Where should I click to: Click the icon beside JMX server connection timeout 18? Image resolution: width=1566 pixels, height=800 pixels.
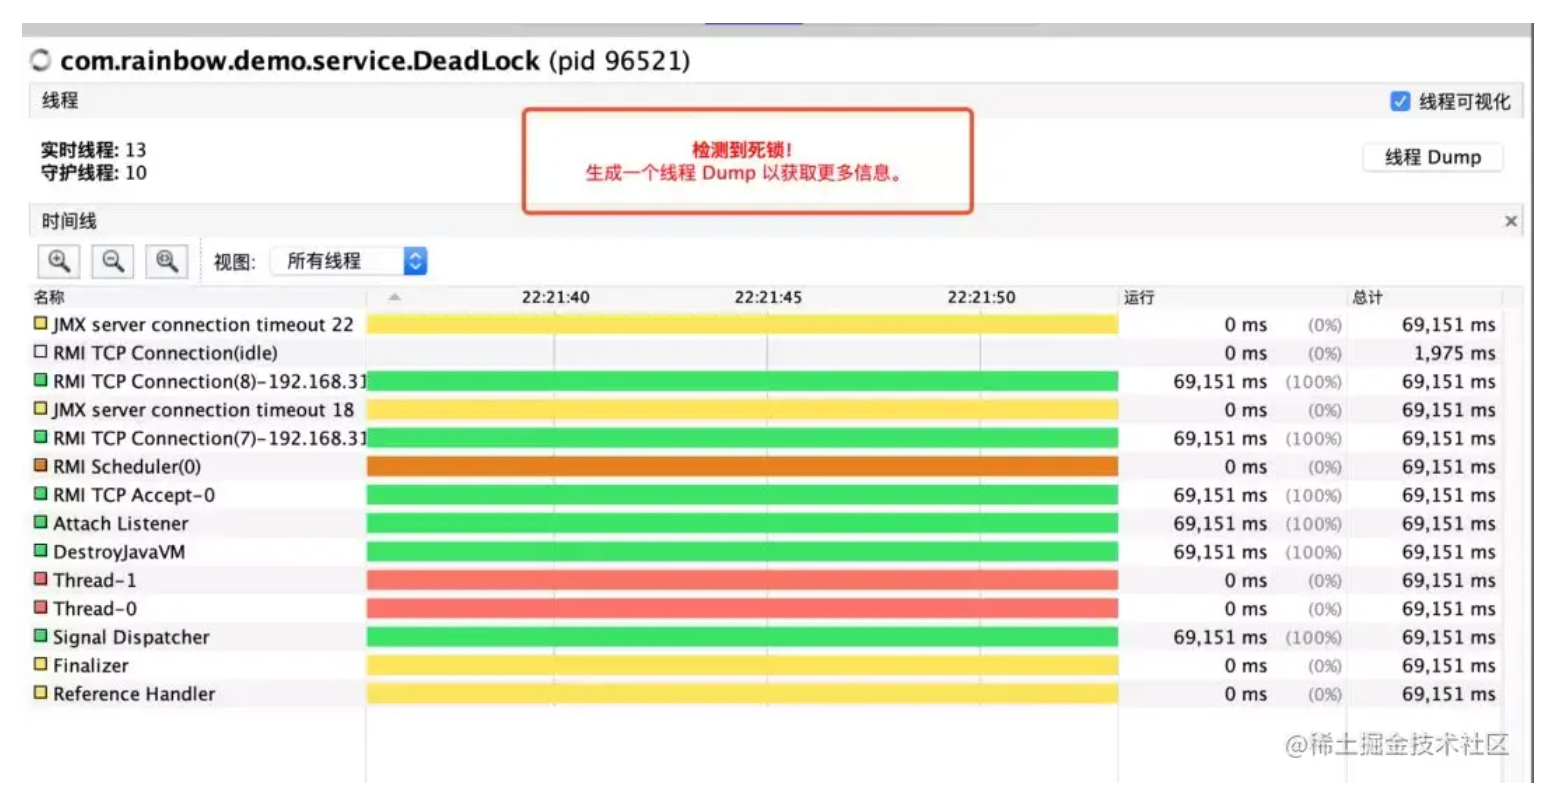click(41, 408)
